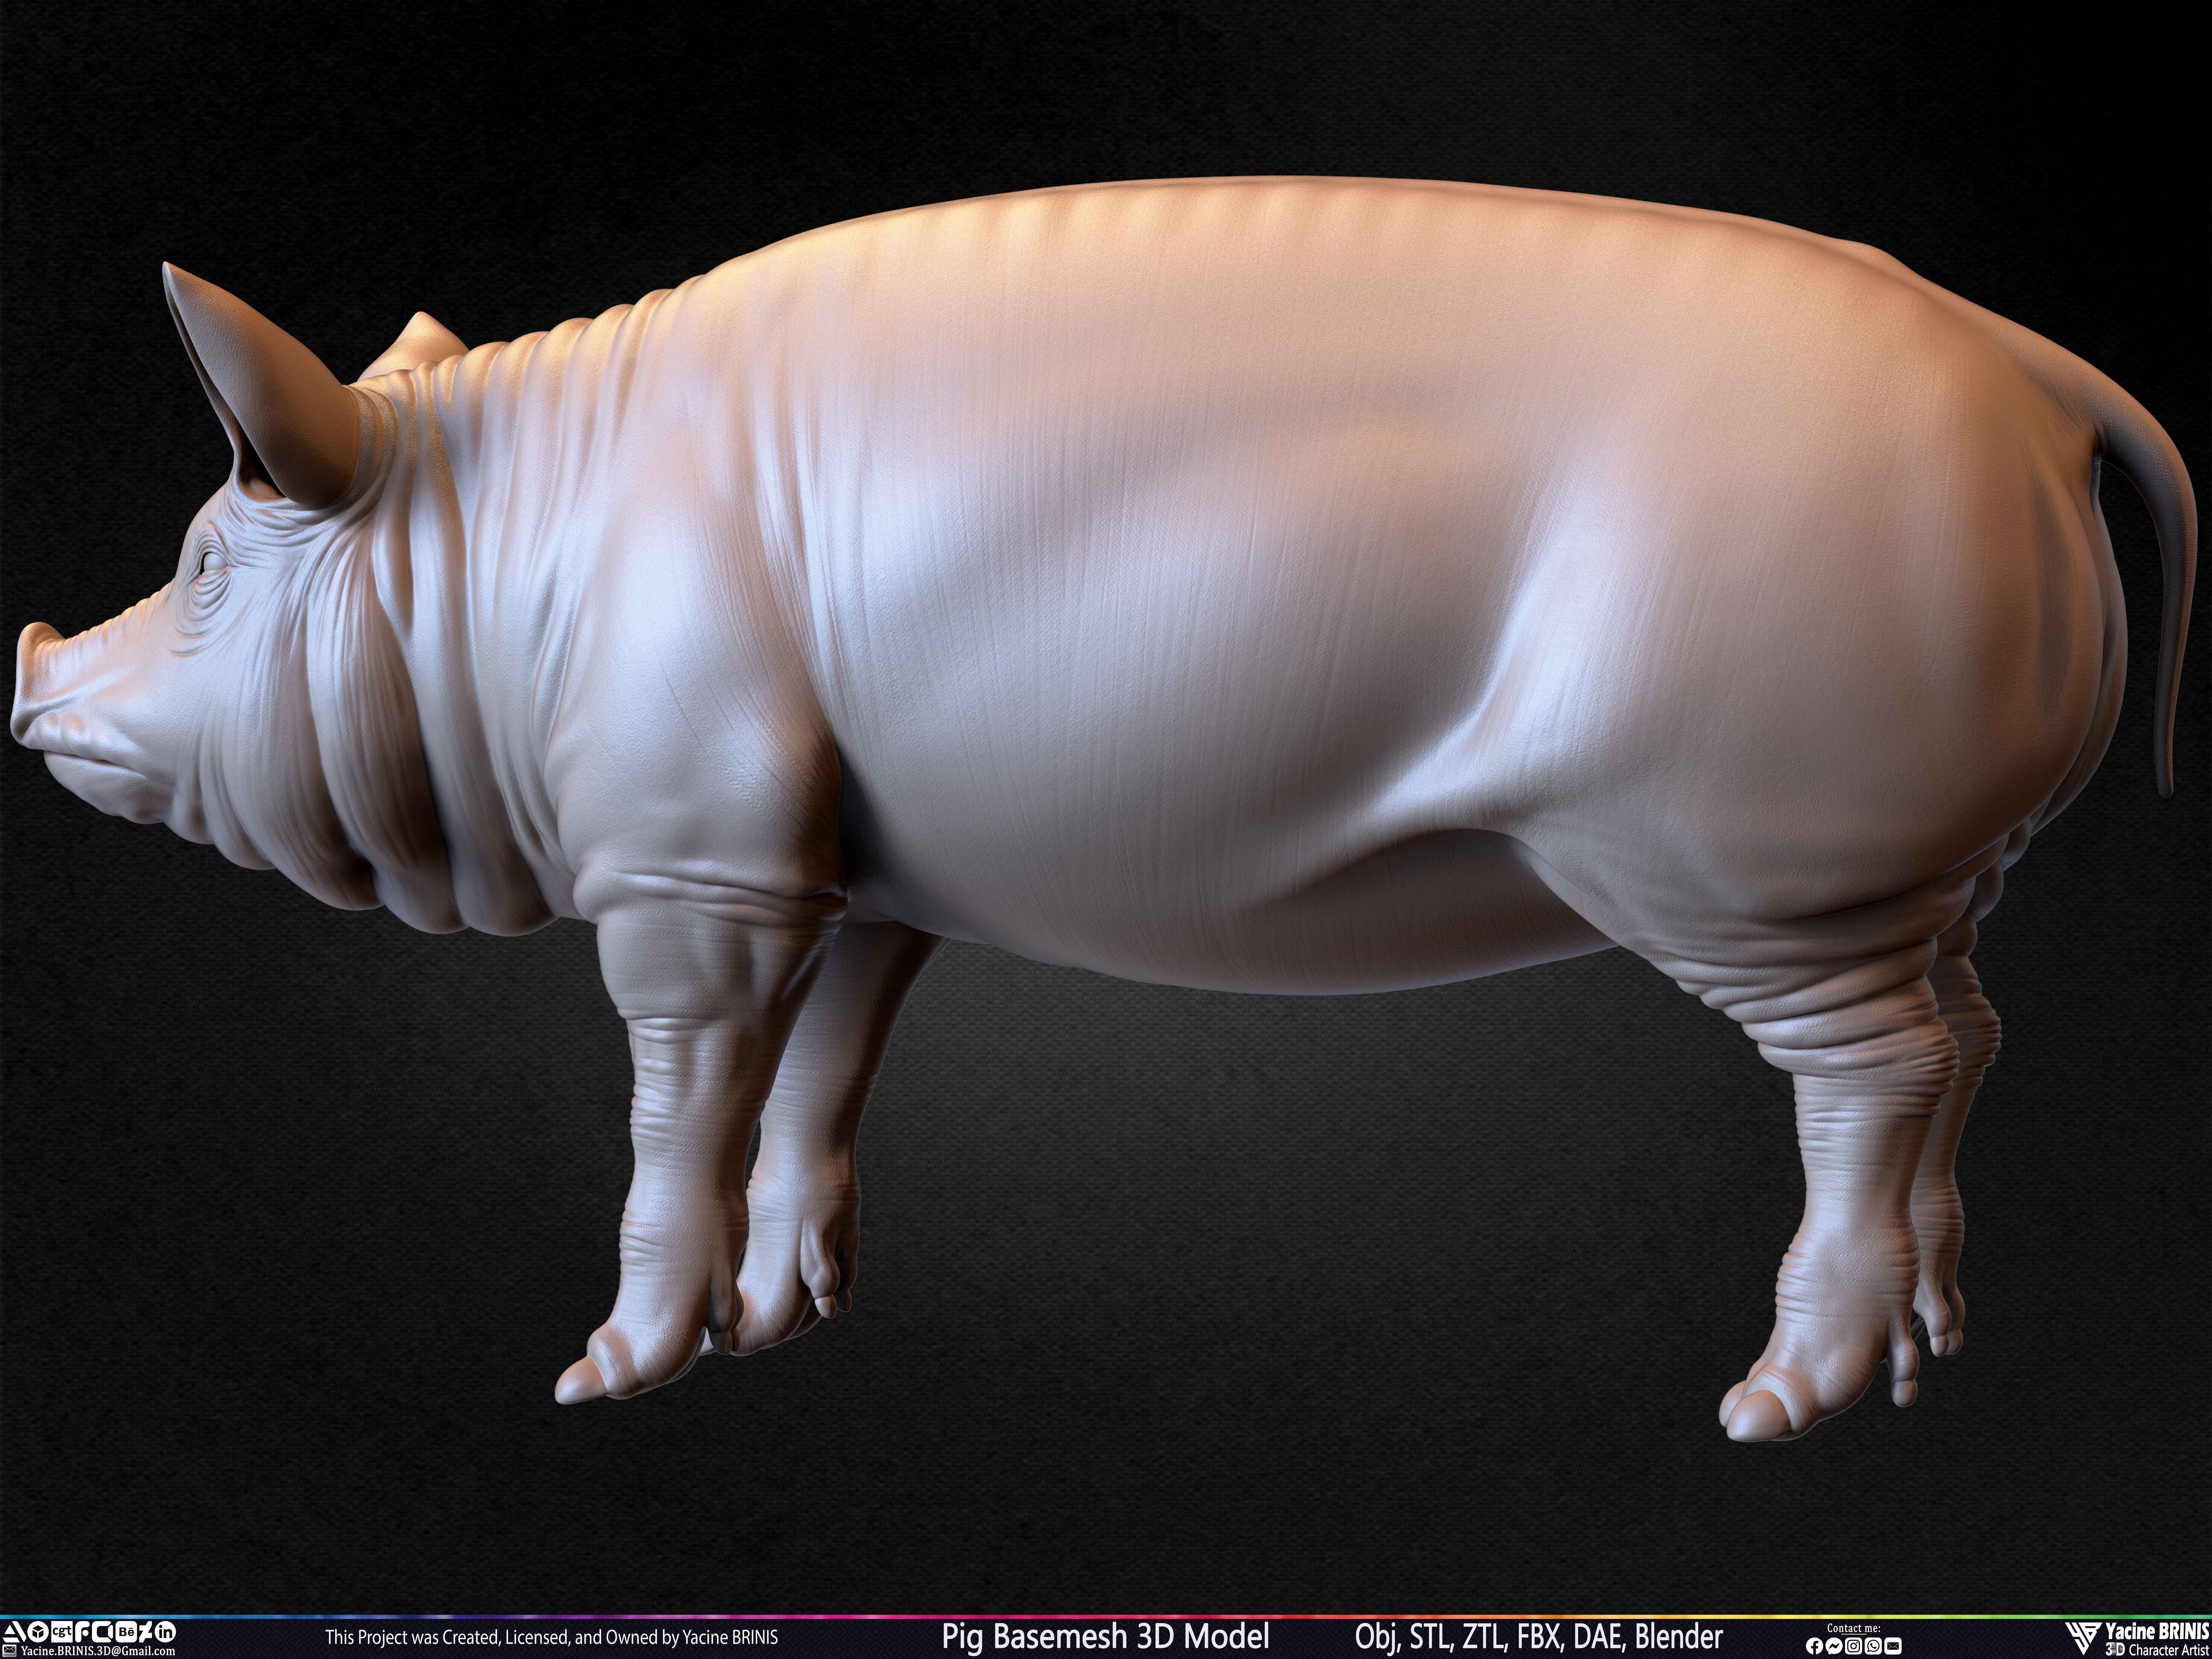
Task: Click the Behance 'Be' icon
Action: point(126,1632)
